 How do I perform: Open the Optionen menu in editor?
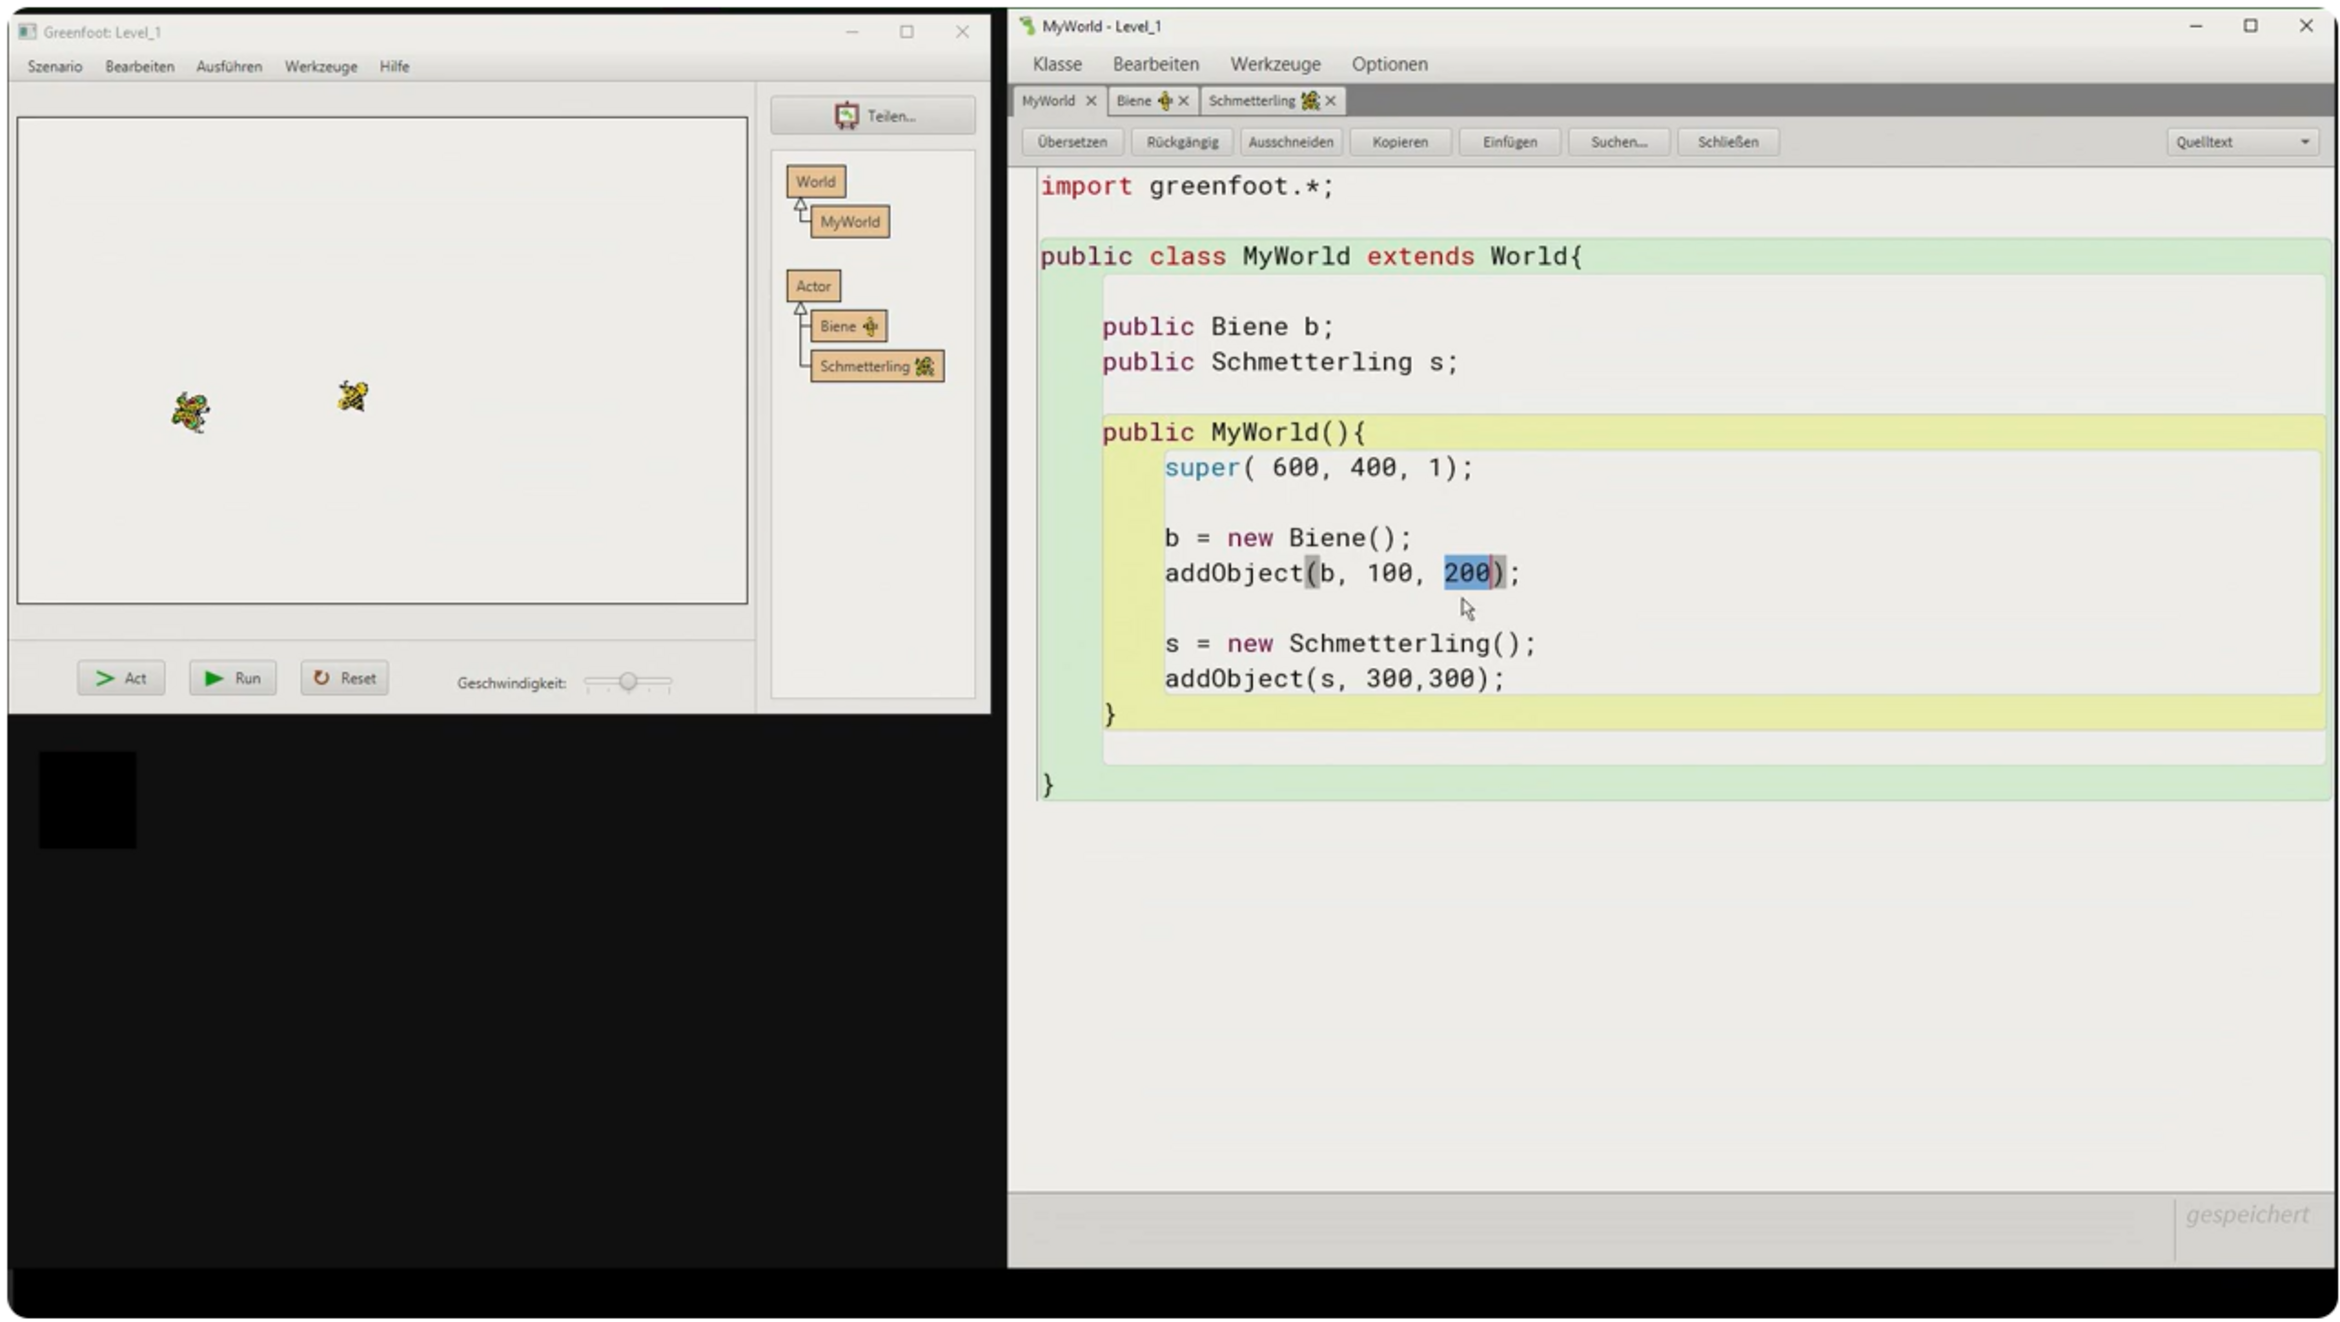click(1388, 64)
